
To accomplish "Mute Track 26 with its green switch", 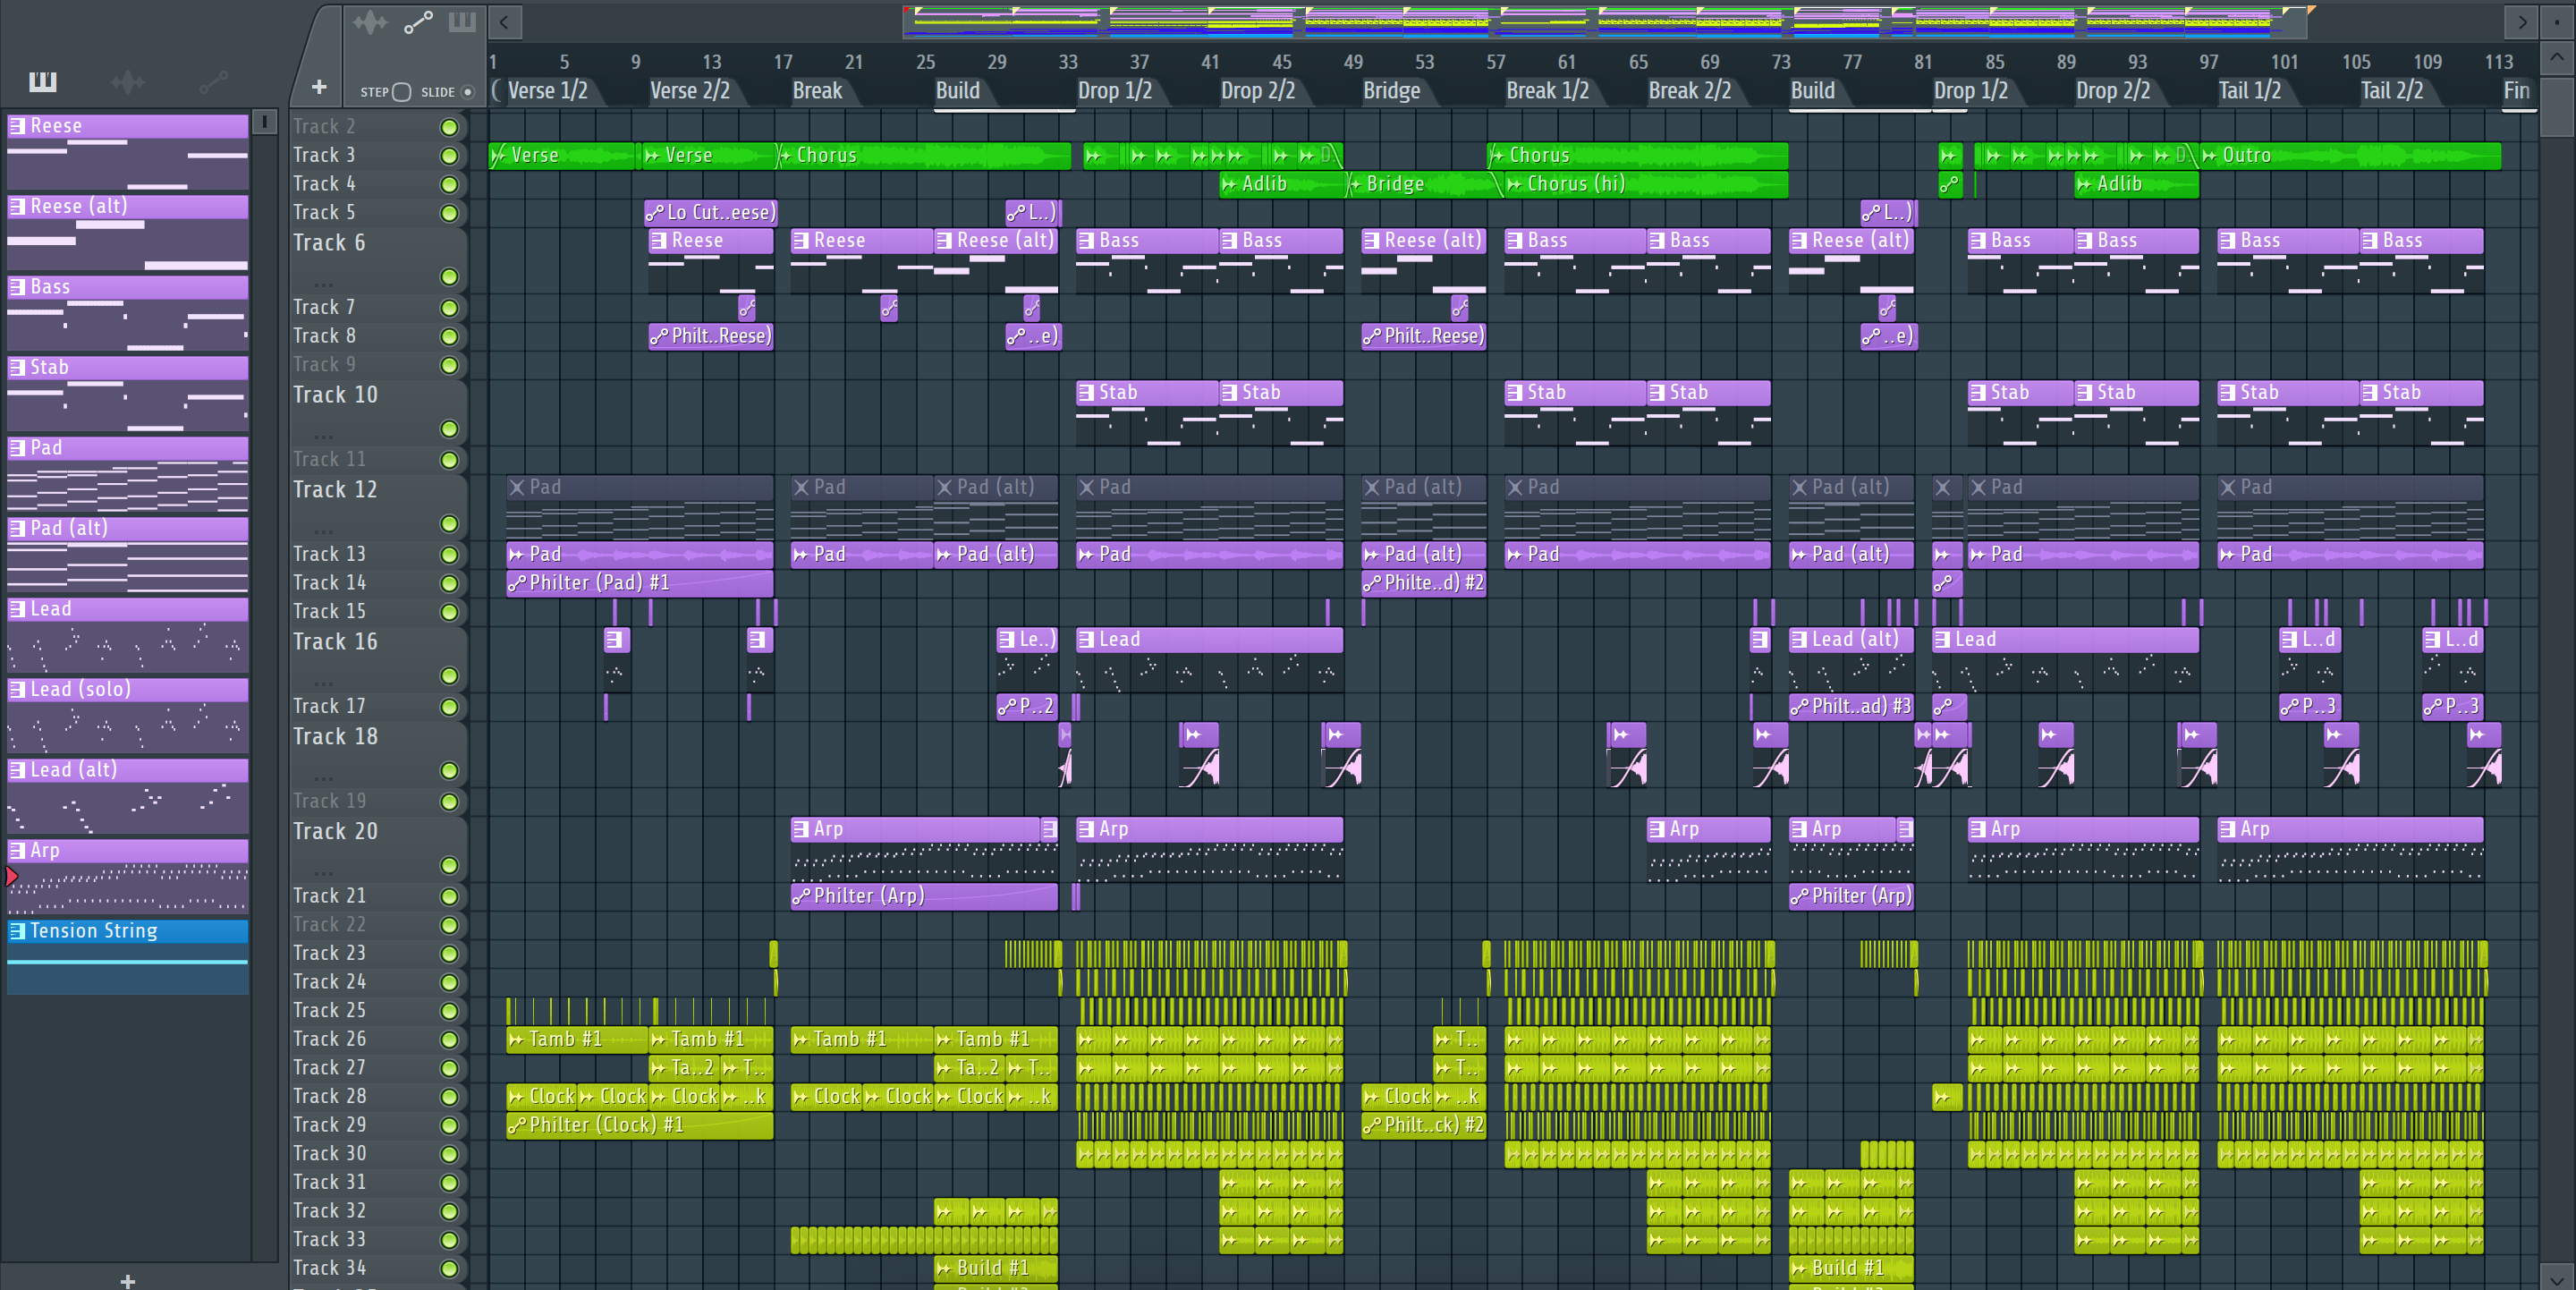I will point(449,1040).
